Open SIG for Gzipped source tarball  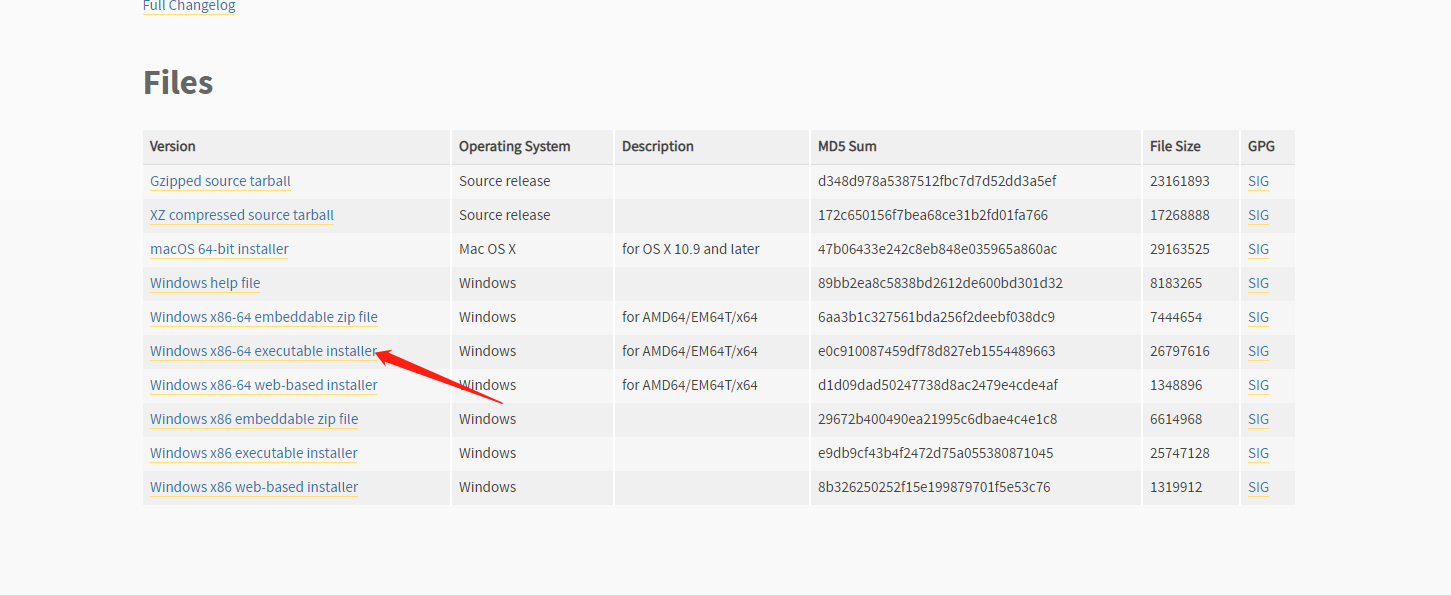(x=1258, y=181)
